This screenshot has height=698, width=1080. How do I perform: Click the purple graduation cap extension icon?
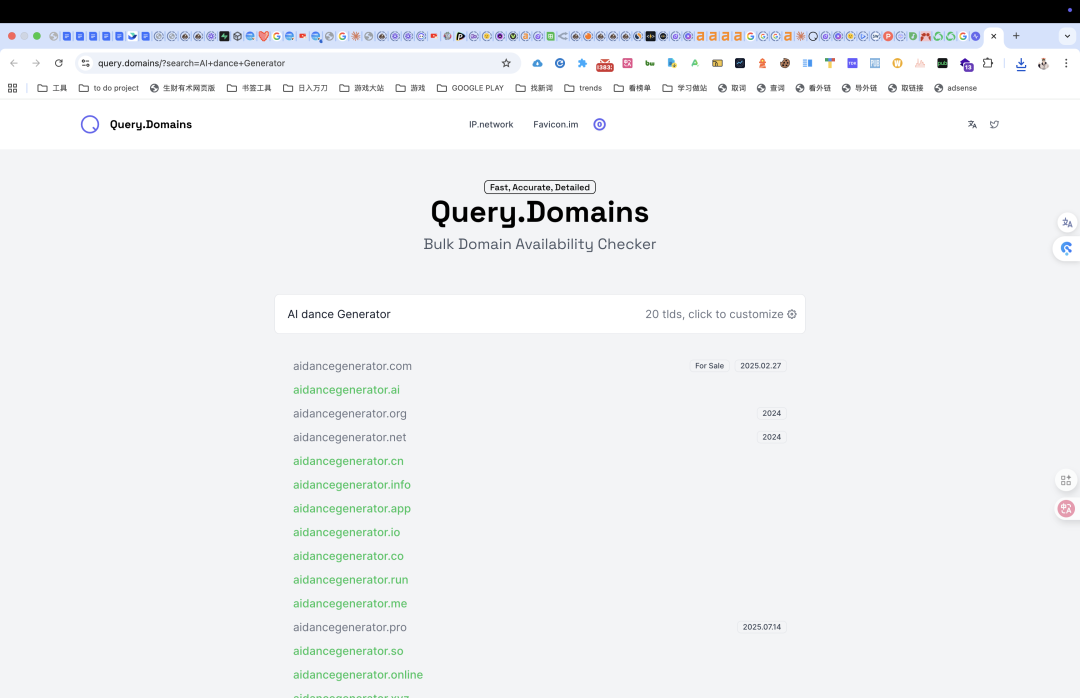tap(966, 64)
